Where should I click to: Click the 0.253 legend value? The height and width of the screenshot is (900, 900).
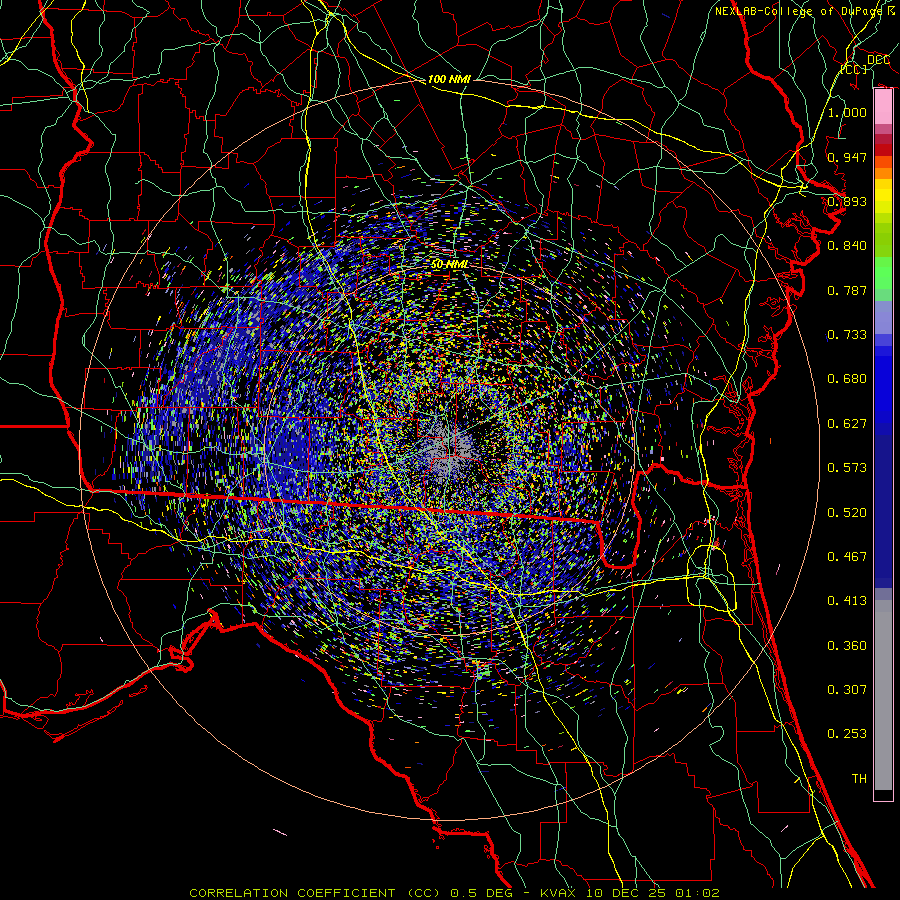pos(847,734)
